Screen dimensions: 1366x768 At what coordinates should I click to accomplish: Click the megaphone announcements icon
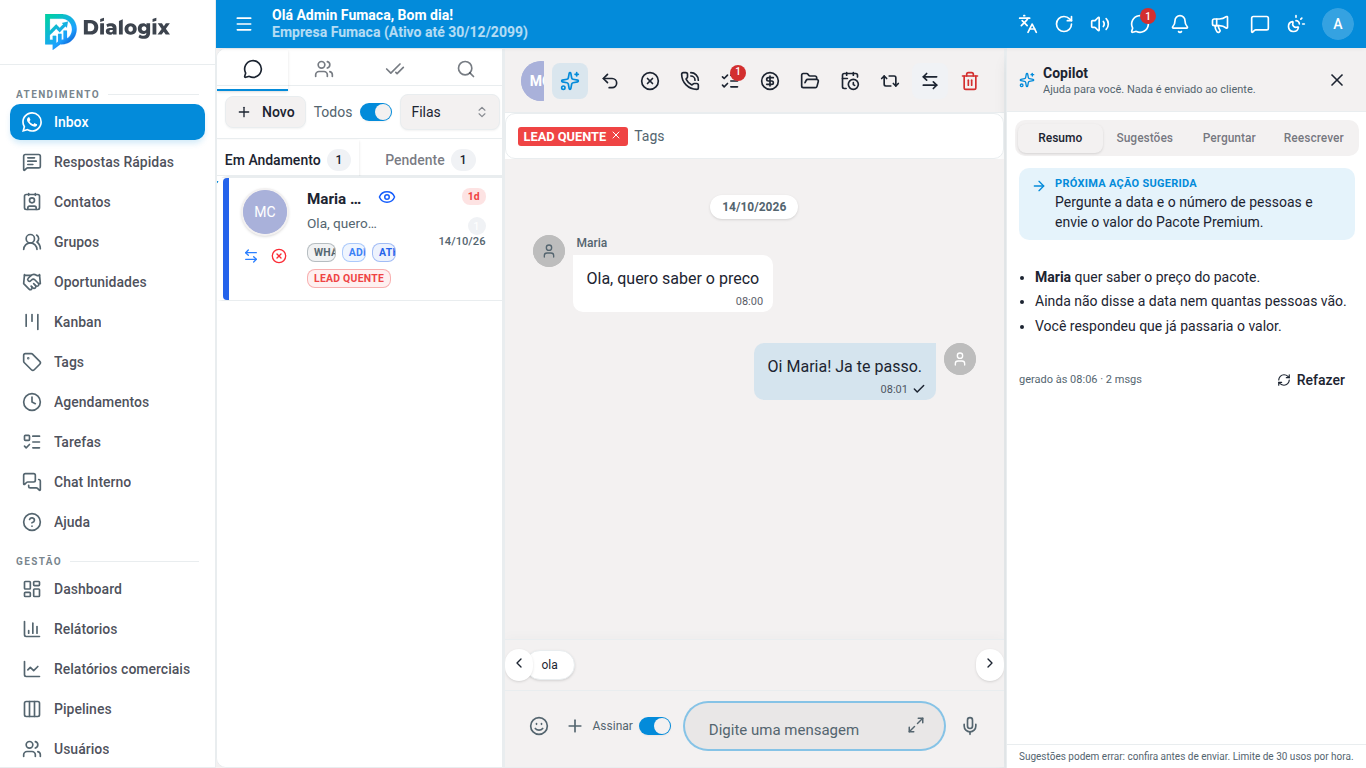coord(1220,24)
